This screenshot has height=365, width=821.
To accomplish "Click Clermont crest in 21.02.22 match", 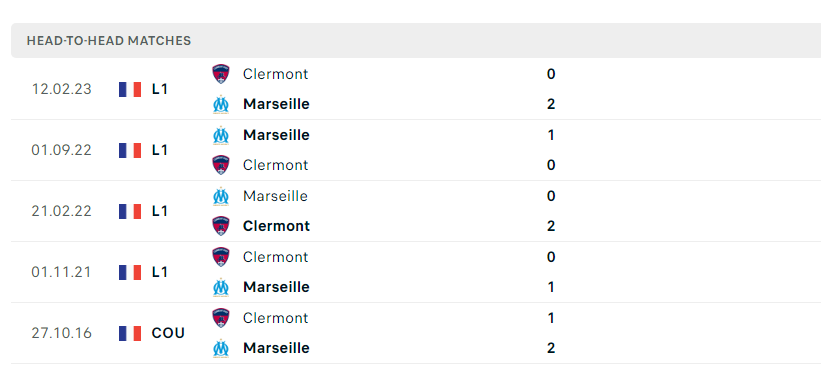I will 220,226.
